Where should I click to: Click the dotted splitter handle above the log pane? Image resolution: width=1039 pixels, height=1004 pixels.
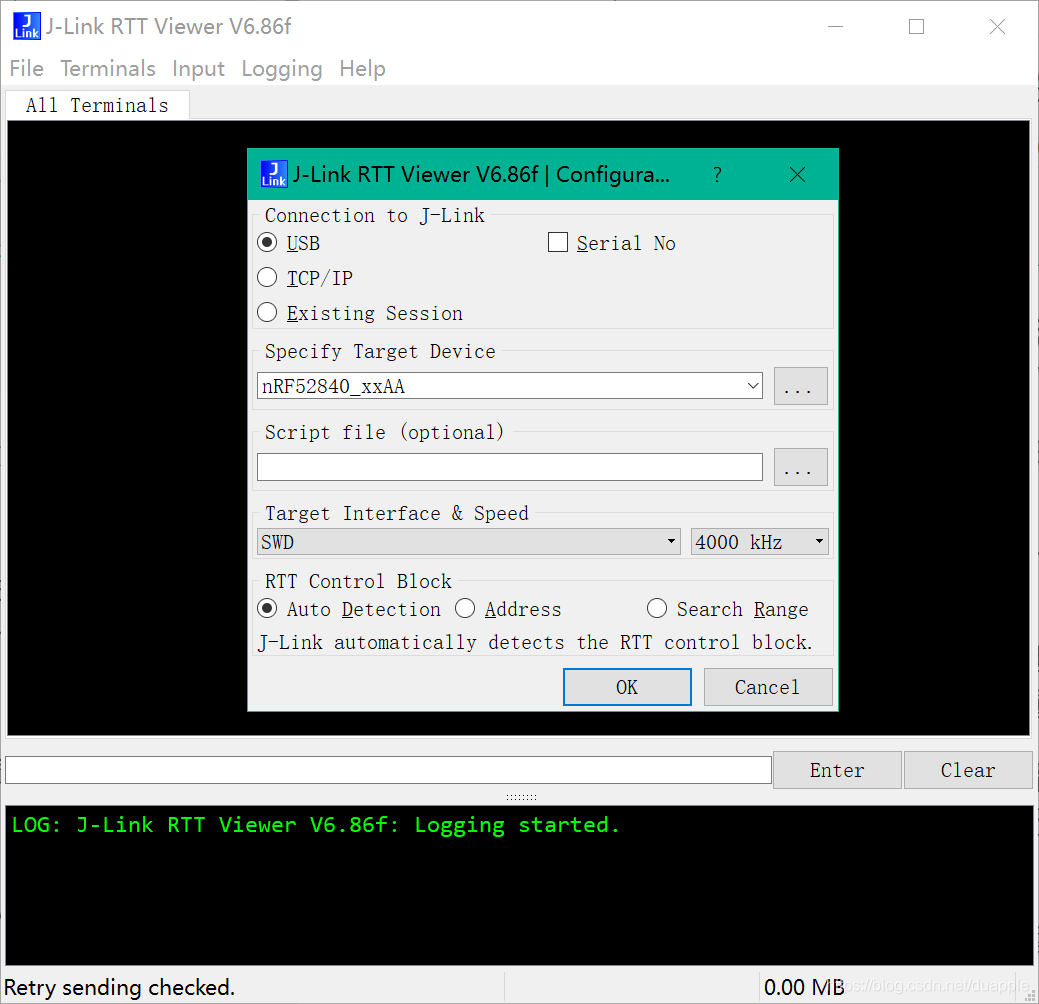(521, 797)
